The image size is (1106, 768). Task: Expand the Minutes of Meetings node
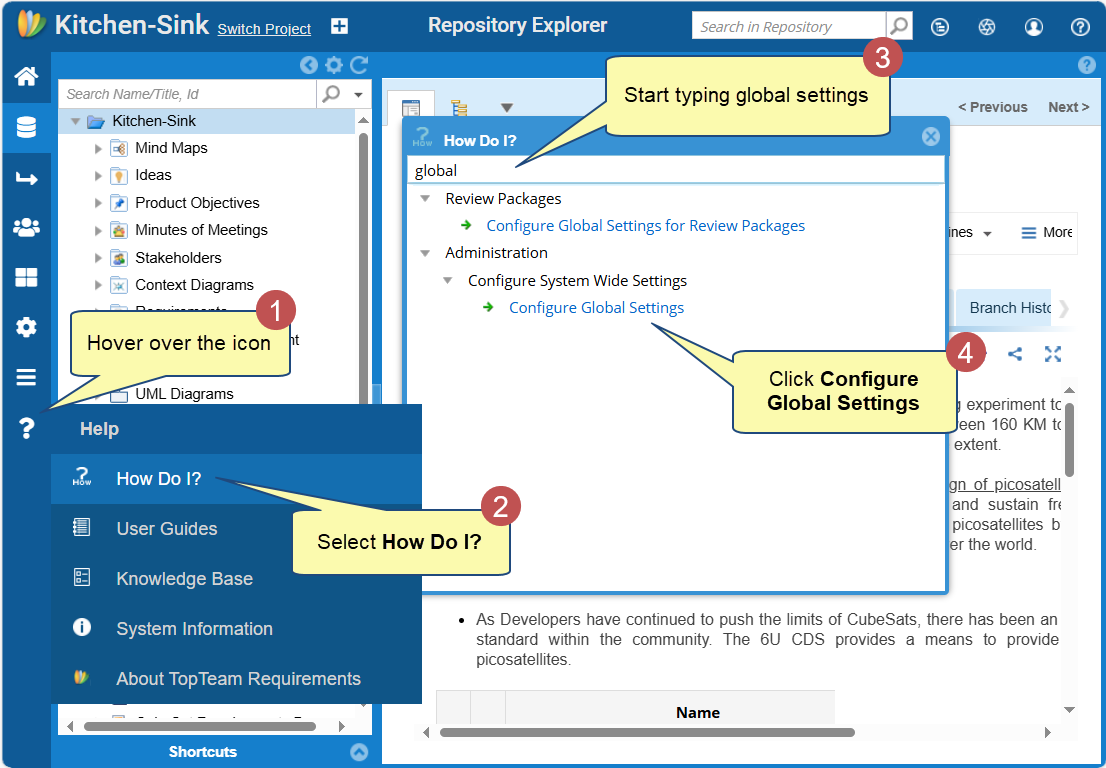98,231
